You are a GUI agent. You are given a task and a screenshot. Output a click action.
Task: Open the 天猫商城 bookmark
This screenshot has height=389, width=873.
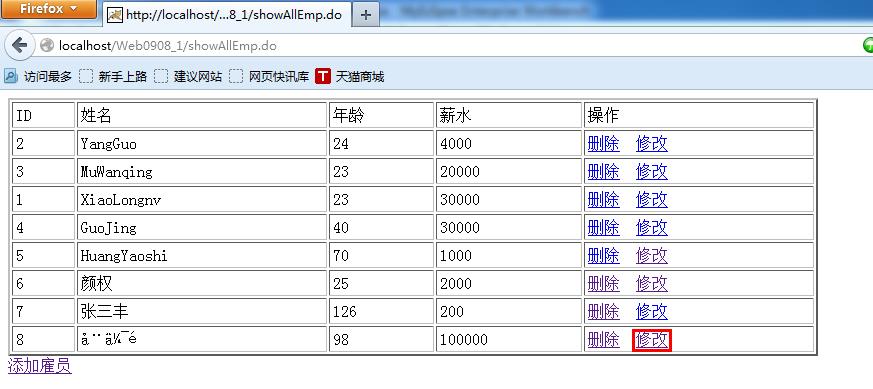(350, 76)
